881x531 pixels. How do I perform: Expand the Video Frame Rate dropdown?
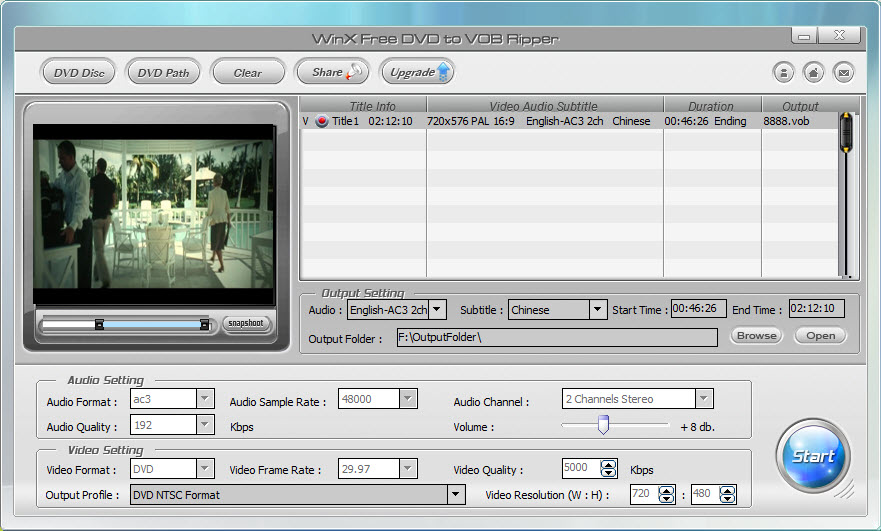[x=408, y=469]
